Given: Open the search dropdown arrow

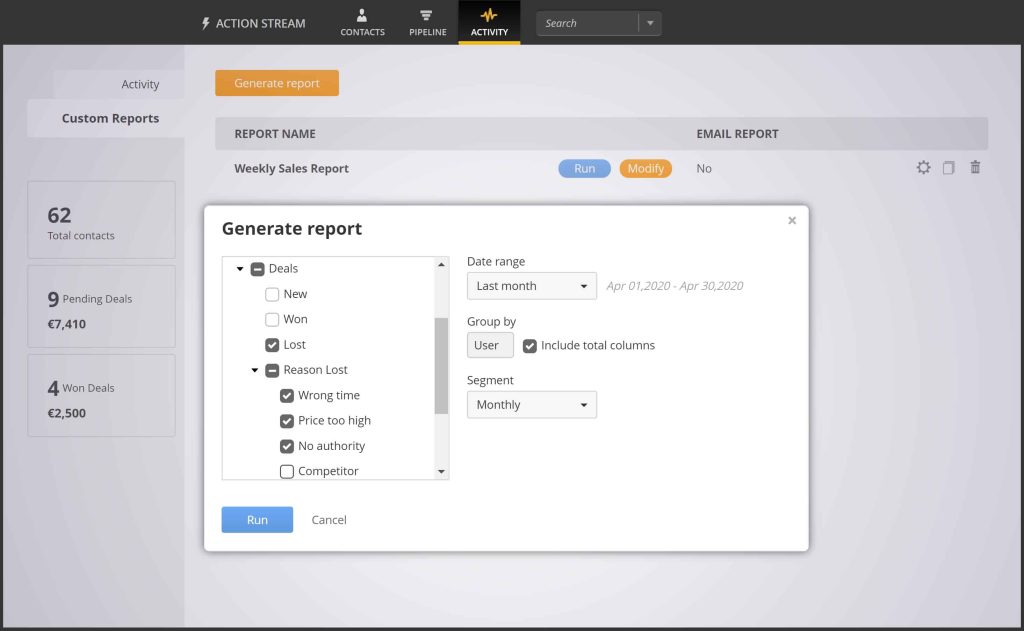Looking at the screenshot, I should [x=650, y=23].
